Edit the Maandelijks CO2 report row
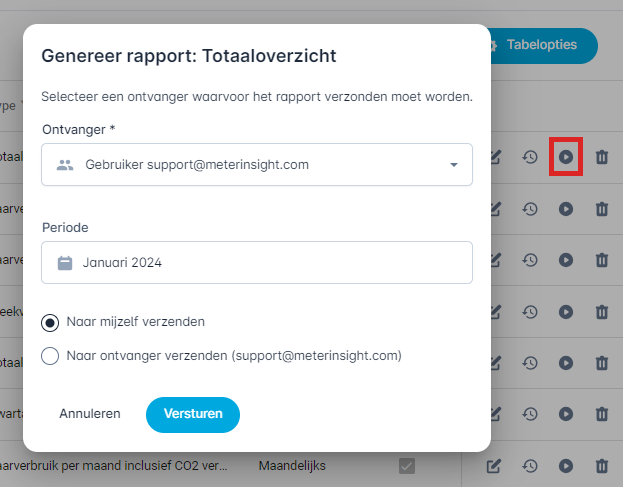This screenshot has height=487, width=623. pos(494,466)
